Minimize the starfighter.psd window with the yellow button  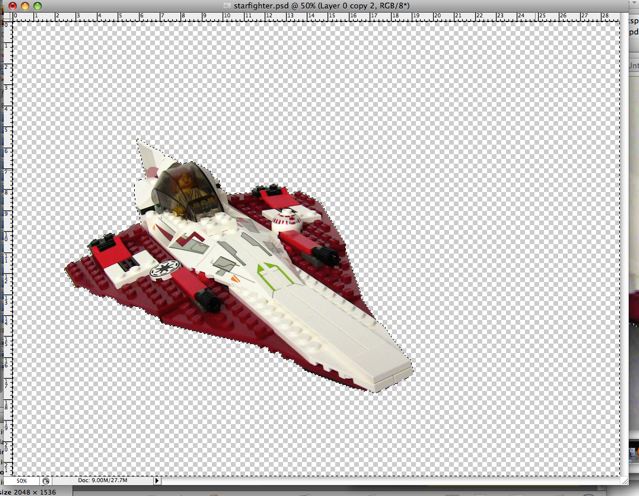coord(25,6)
